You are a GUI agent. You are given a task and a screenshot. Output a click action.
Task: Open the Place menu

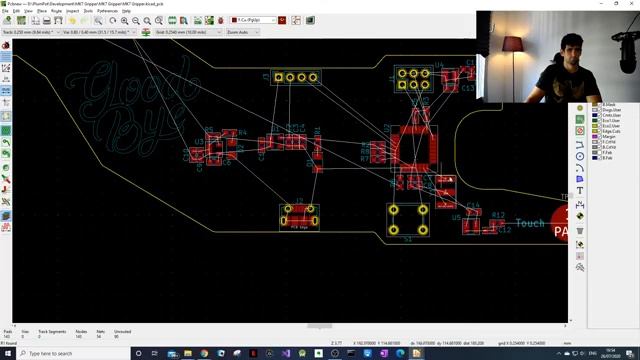point(42,11)
